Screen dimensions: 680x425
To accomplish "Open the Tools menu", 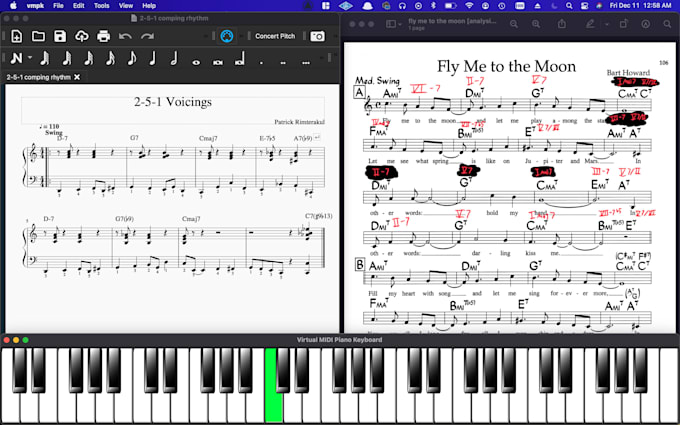I will tap(101, 6).
